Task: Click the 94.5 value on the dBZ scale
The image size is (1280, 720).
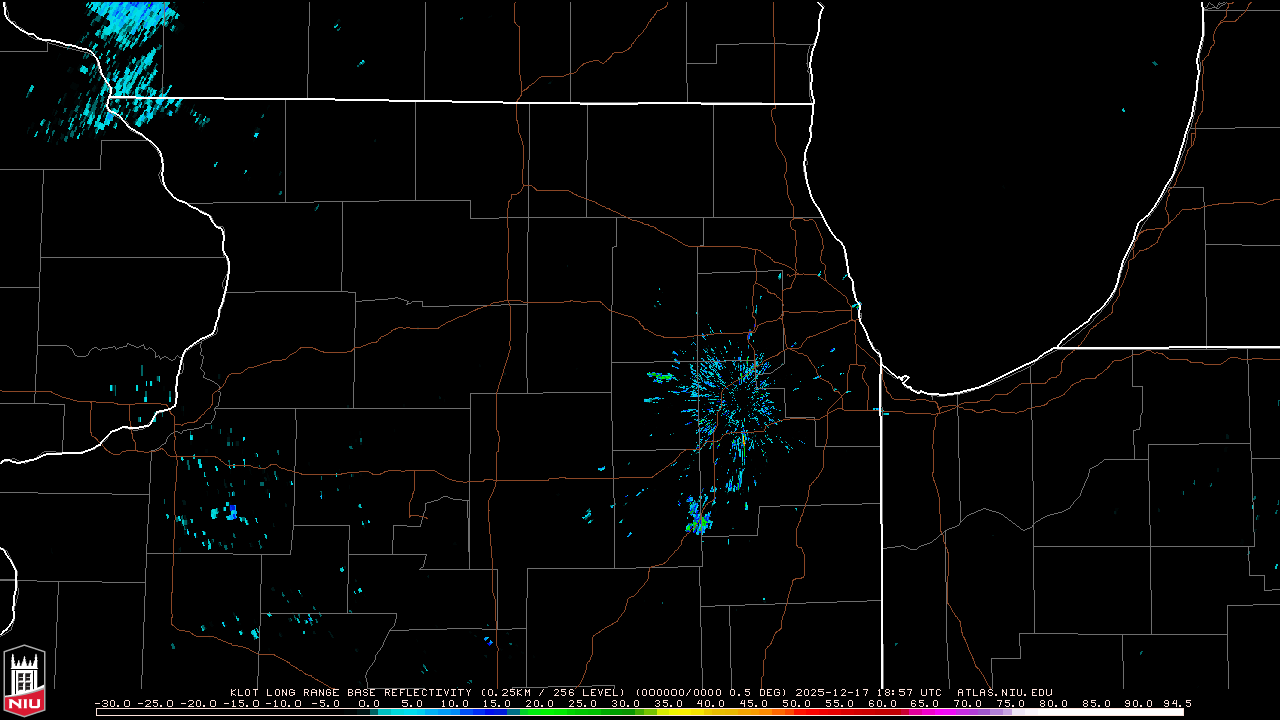Action: tap(1174, 703)
